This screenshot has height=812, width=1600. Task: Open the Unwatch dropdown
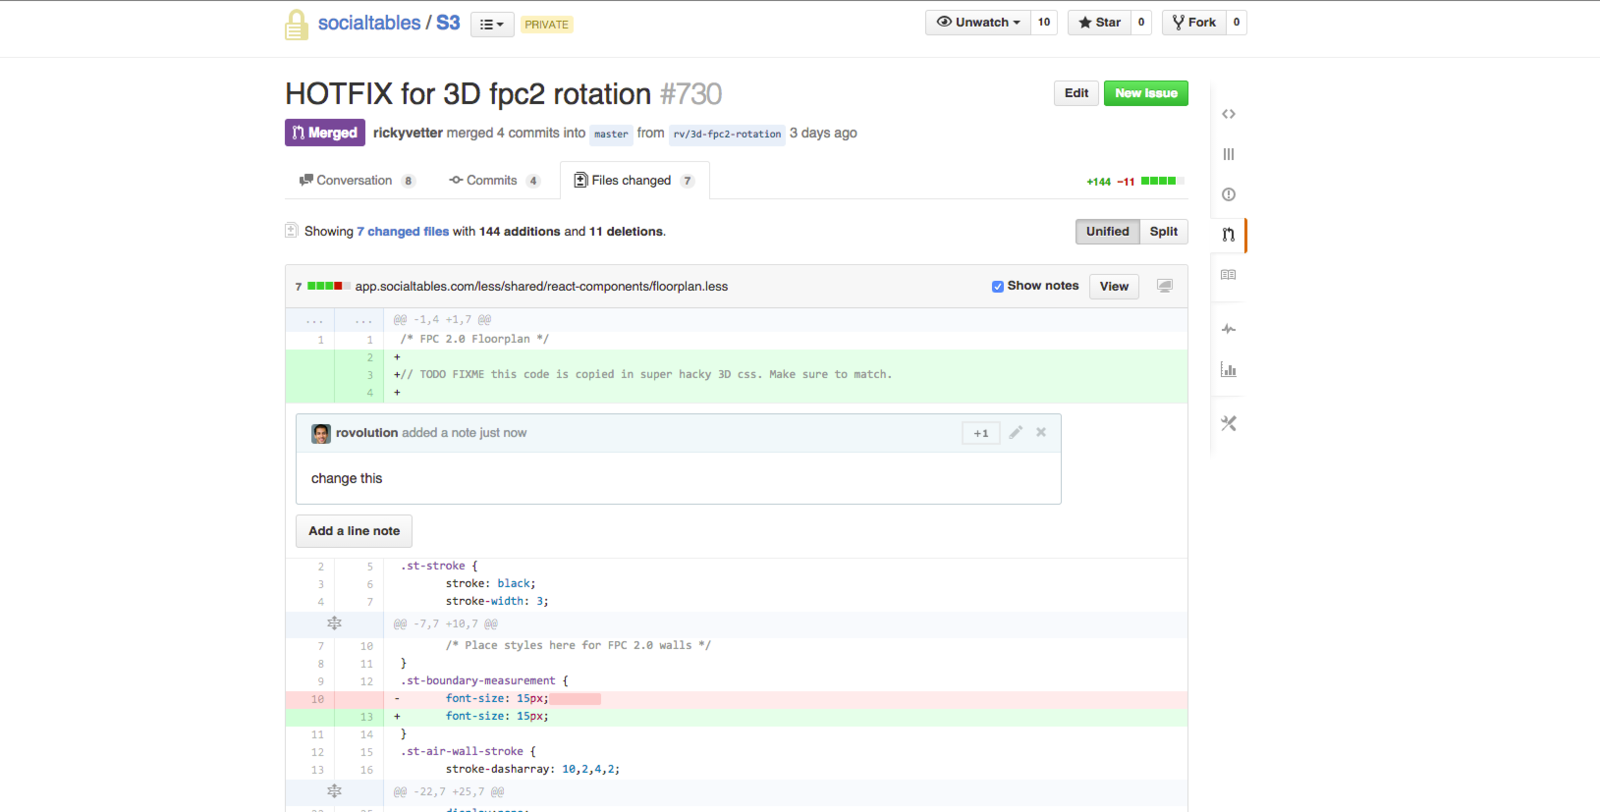pyautogui.click(x=978, y=22)
